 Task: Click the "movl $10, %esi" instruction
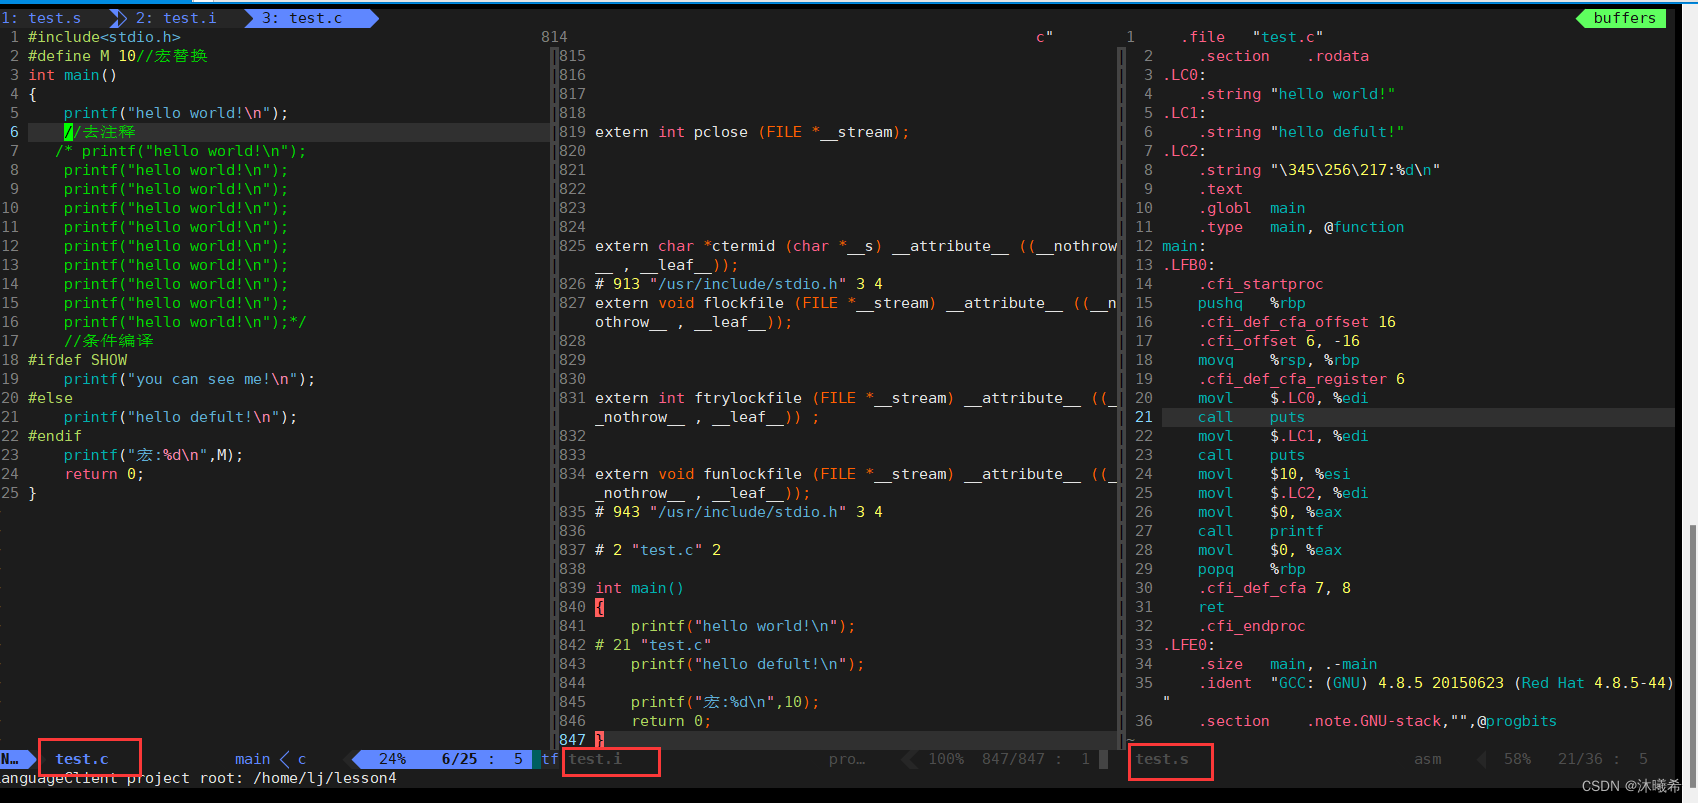coord(1274,474)
